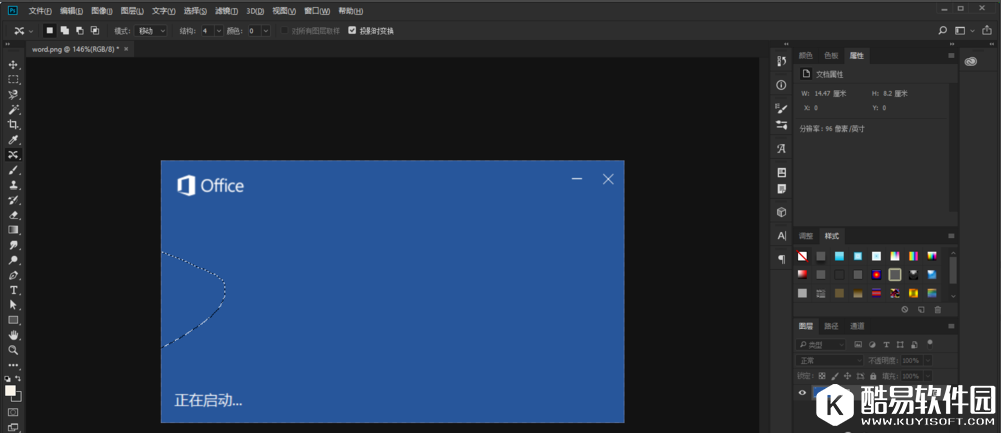This screenshot has height=433, width=1001.
Task: Select the Zoom tool in the toolbar
Action: coord(13,350)
